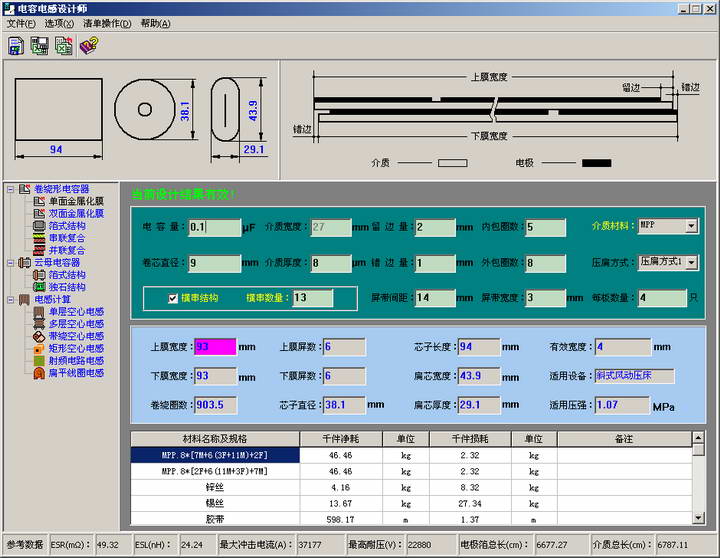Select 矩形空心电感 inductor item

[76, 348]
